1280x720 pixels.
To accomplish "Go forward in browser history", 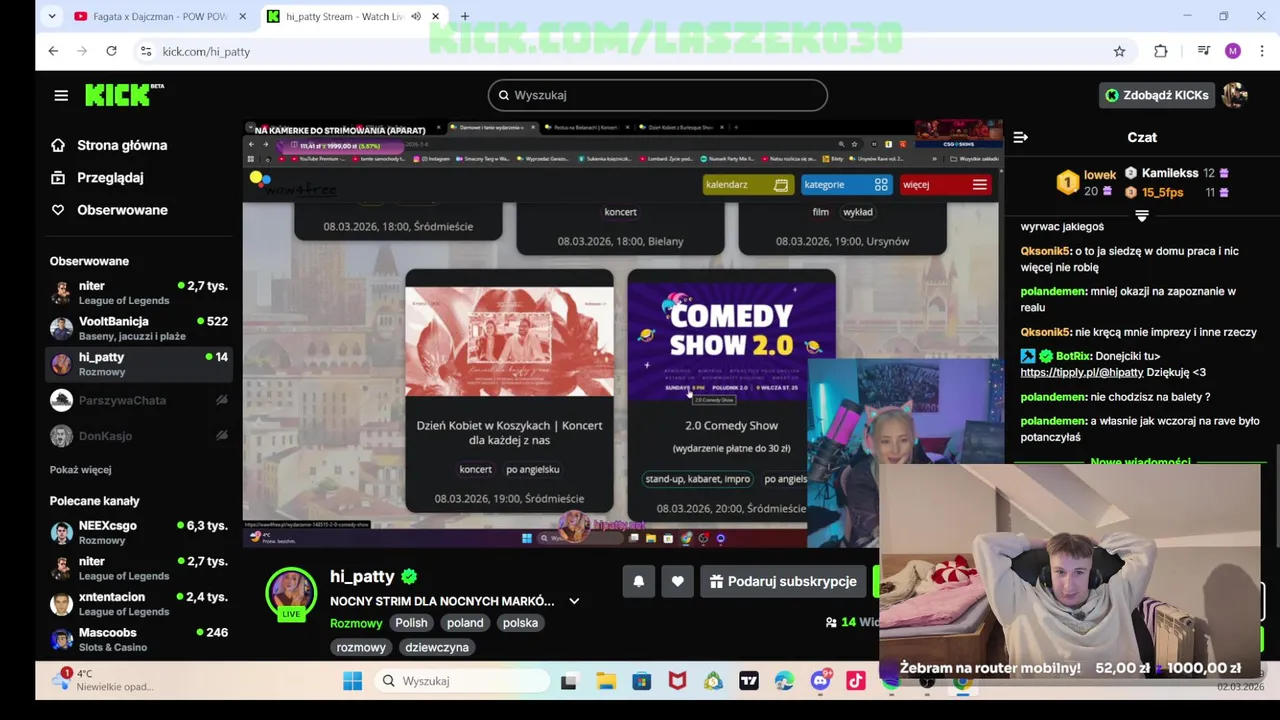I will pos(82,51).
